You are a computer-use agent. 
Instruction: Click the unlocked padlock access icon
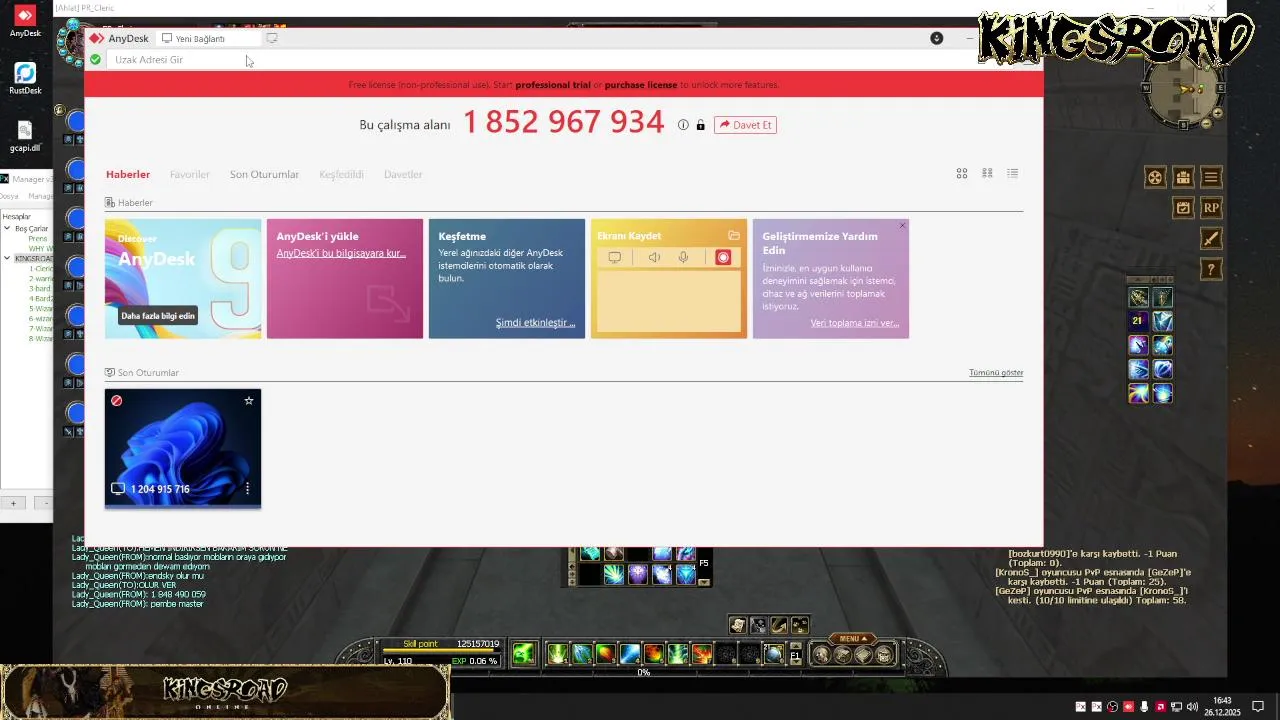[700, 125]
